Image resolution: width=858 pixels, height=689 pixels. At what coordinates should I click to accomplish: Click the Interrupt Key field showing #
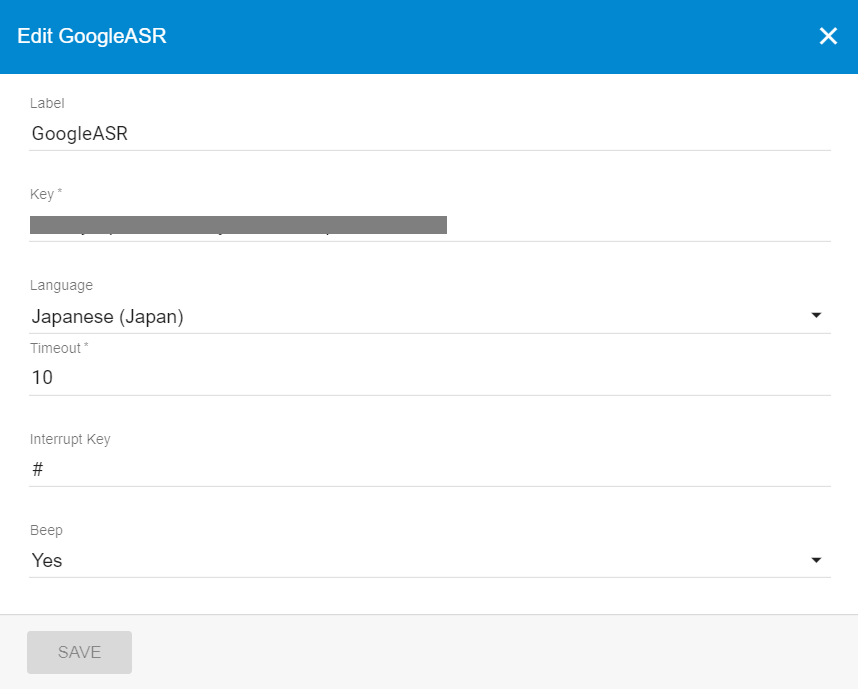pyautogui.click(x=430, y=469)
